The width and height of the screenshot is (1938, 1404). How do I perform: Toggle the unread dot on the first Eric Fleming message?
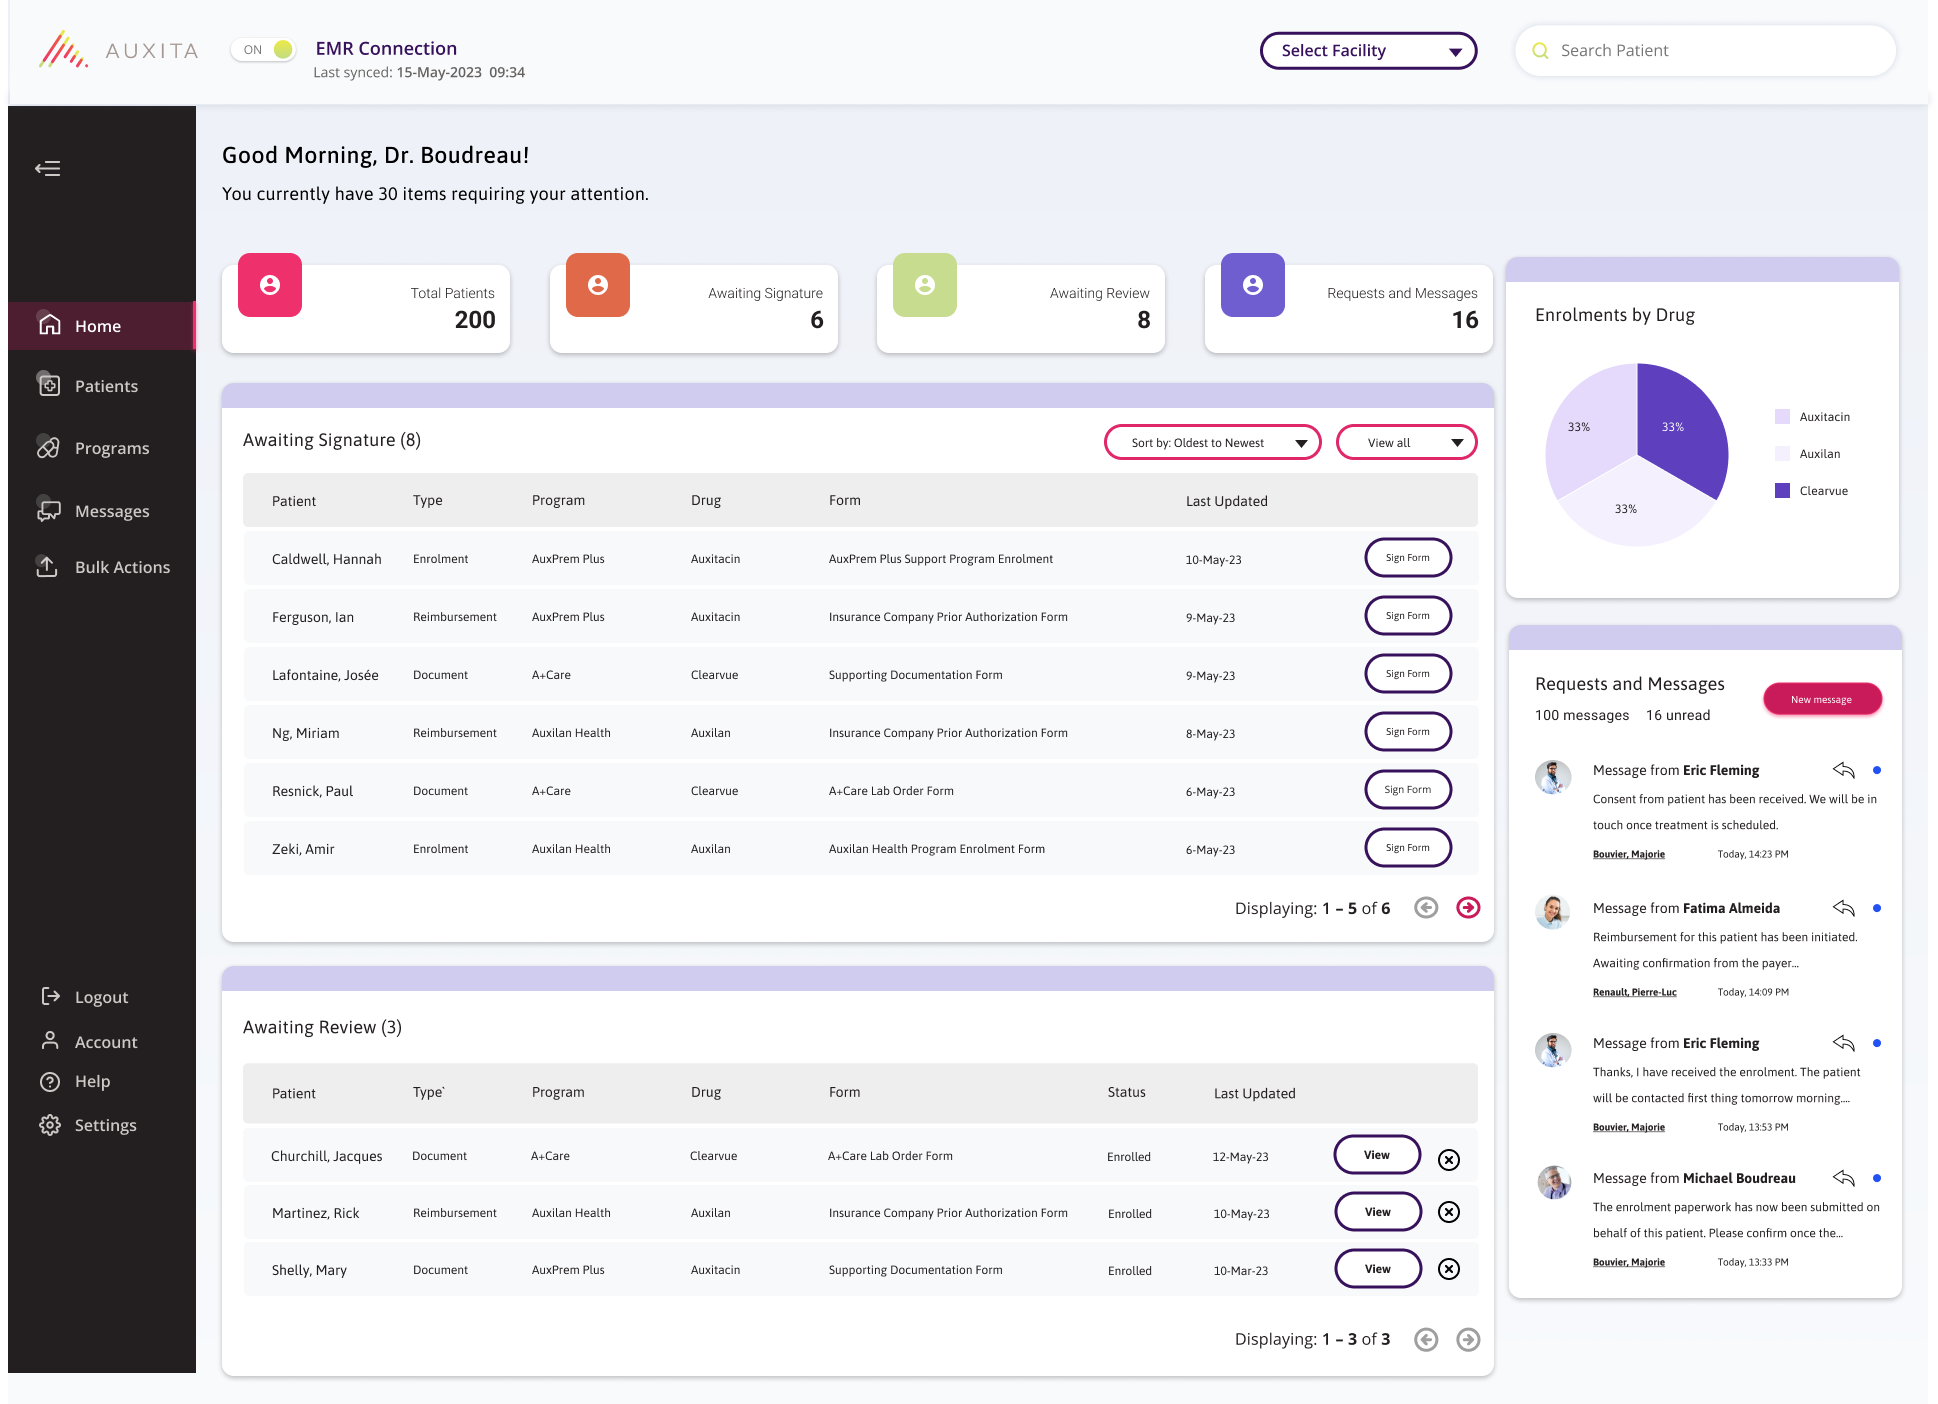pyautogui.click(x=1876, y=770)
